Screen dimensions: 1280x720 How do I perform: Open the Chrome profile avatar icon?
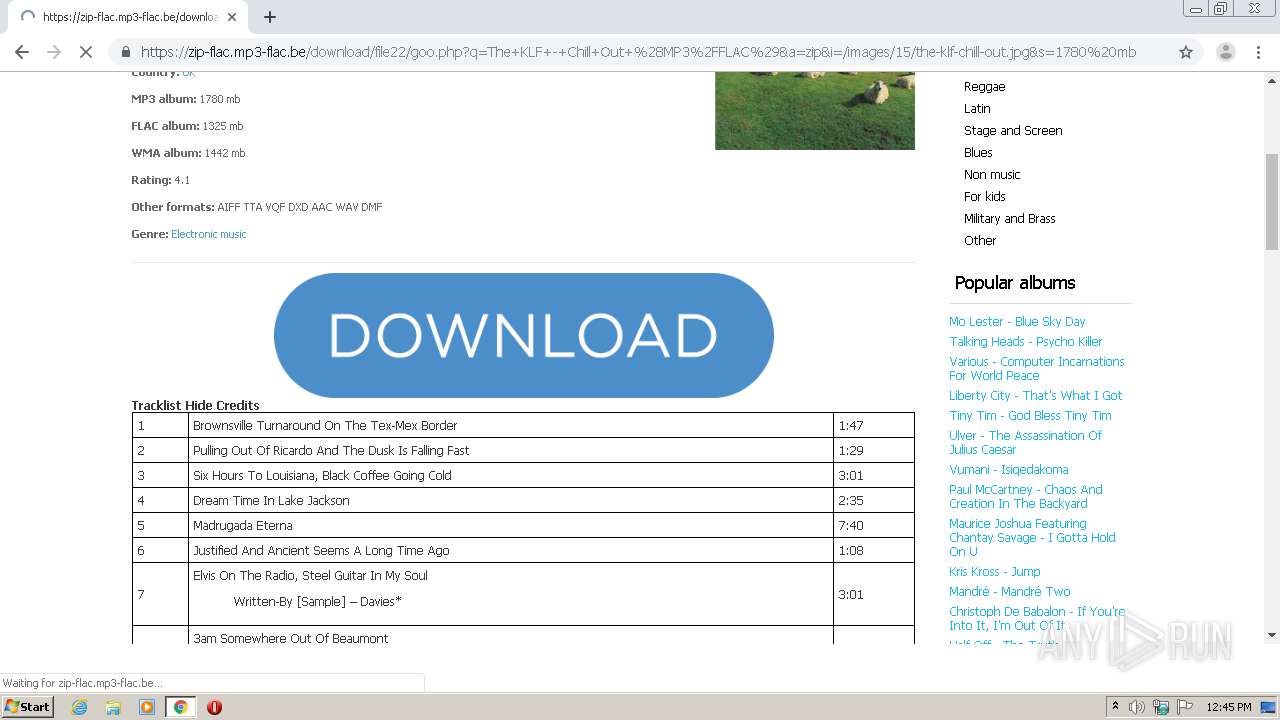coord(1225,52)
